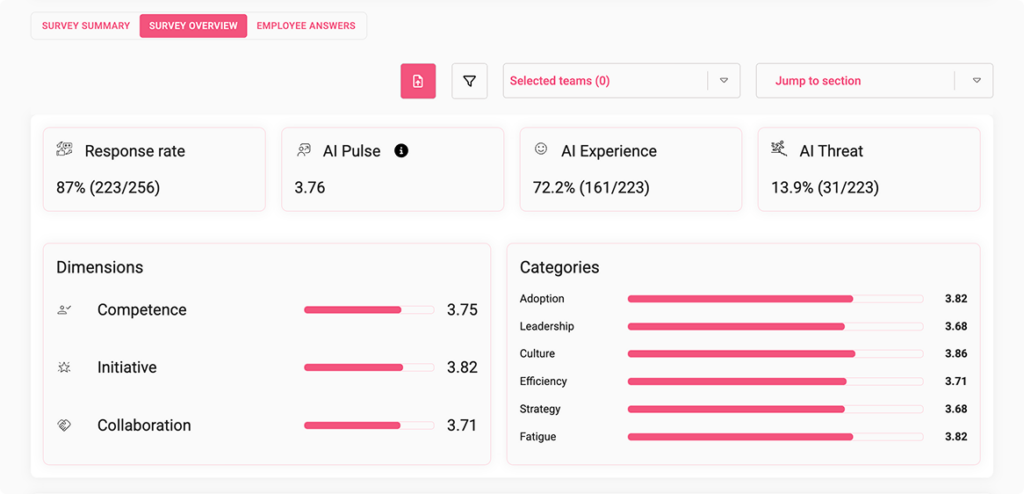Image resolution: width=1024 pixels, height=494 pixels.
Task: Click the Competence score bar
Action: coord(369,310)
